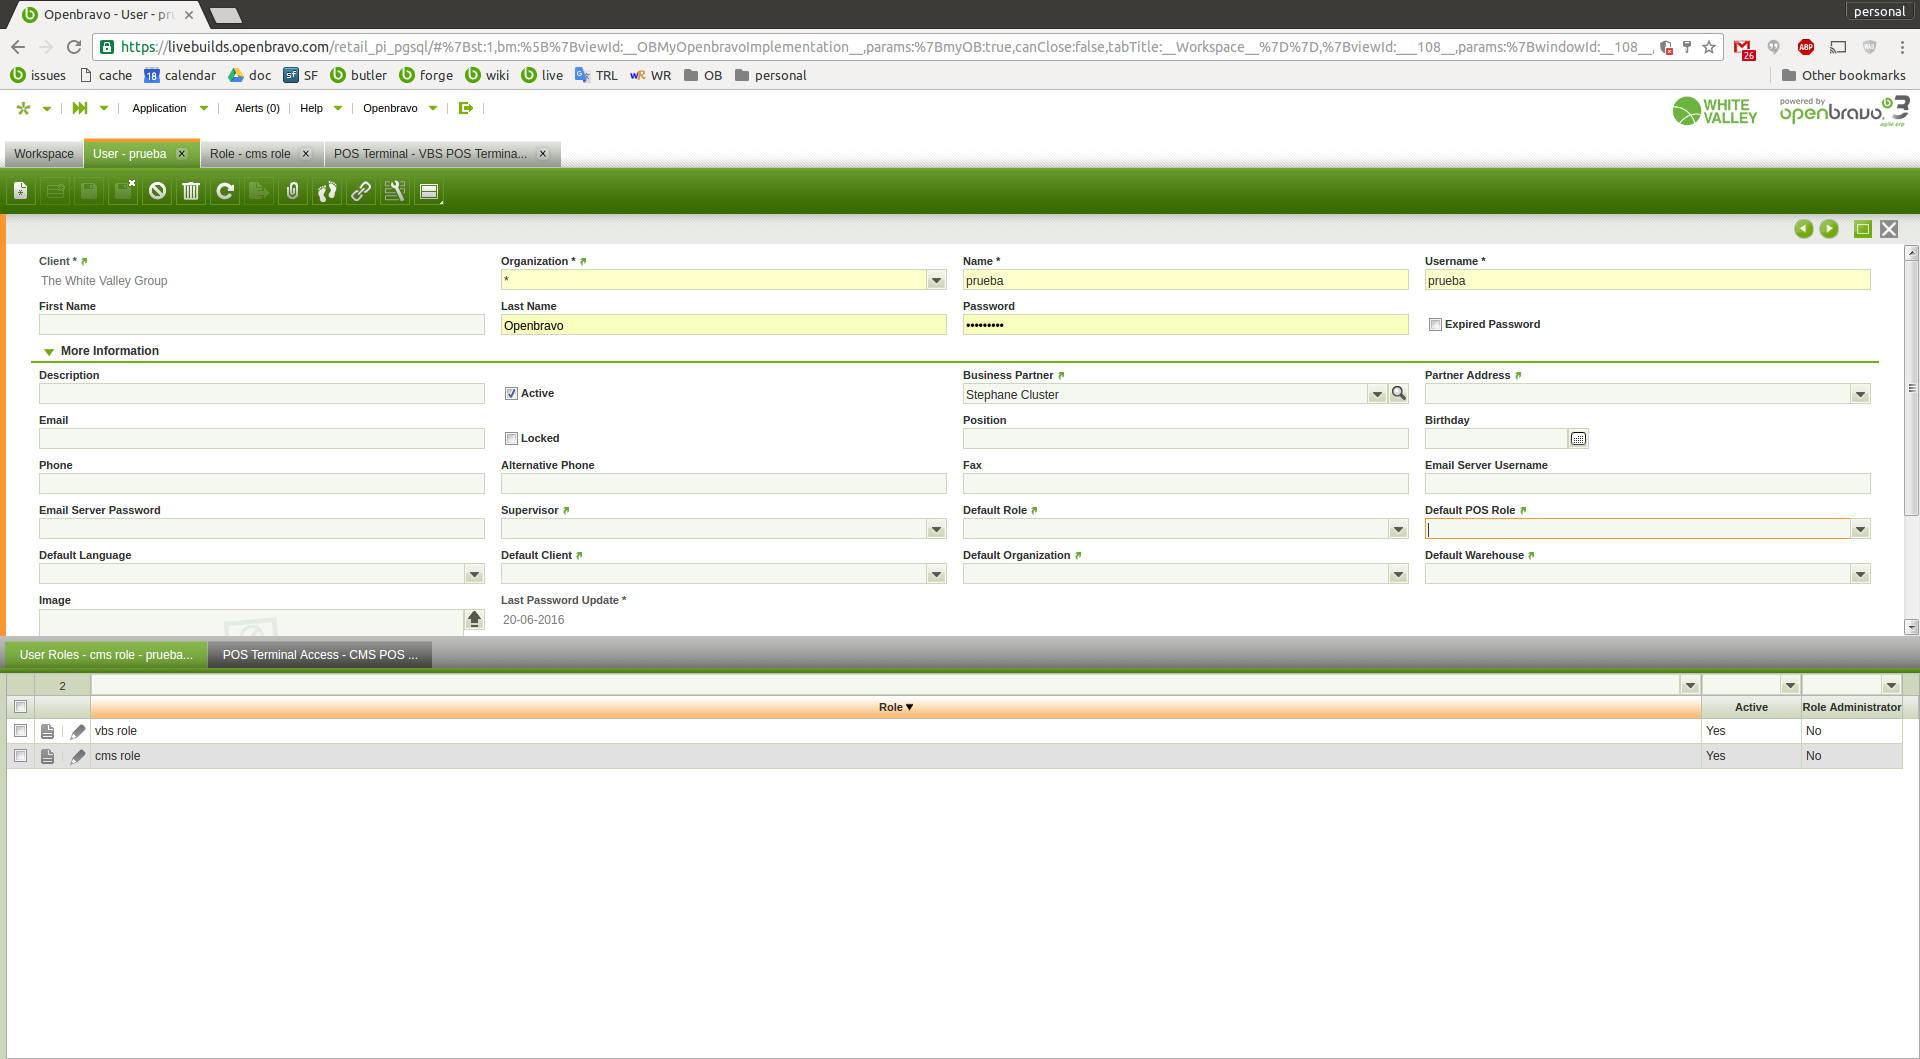This screenshot has height=1059, width=1920.
Task: Open Business Partner magnifier search
Action: point(1399,394)
